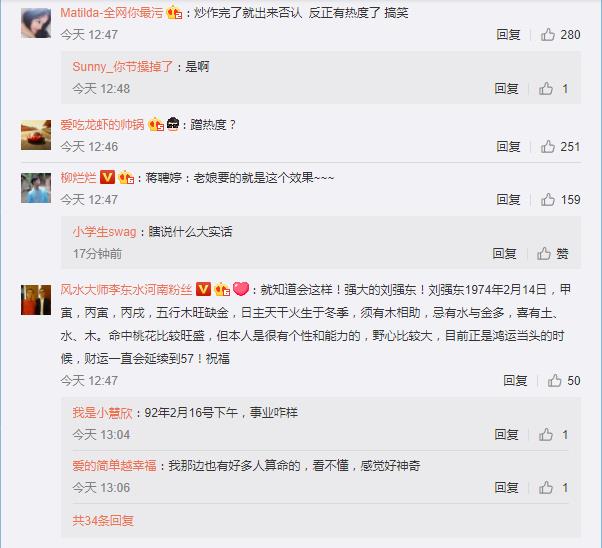Open 风水大师李东水河南粉丝 username link
602x548 pixels.
pyautogui.click(x=126, y=289)
